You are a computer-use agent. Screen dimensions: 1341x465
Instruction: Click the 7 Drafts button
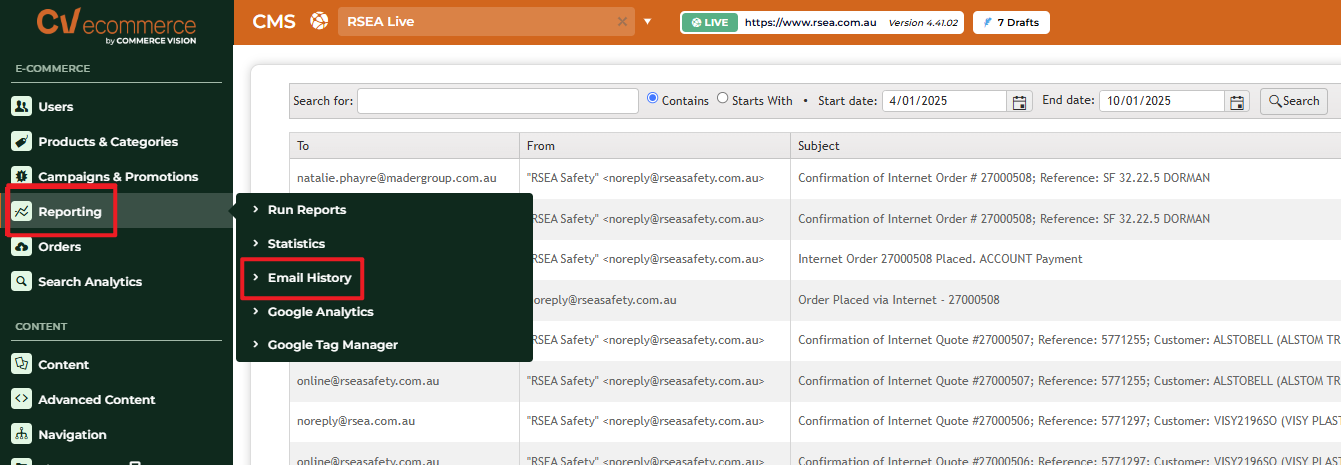(x=1011, y=21)
